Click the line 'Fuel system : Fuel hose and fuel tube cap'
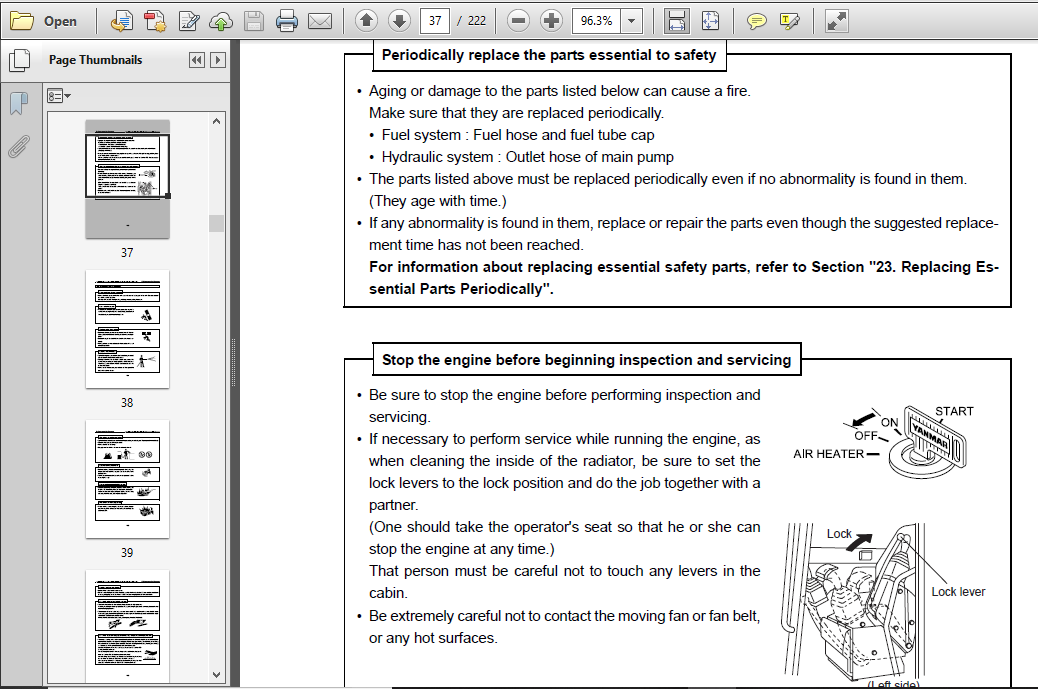Image resolution: width=1038 pixels, height=689 pixels. pos(518,135)
